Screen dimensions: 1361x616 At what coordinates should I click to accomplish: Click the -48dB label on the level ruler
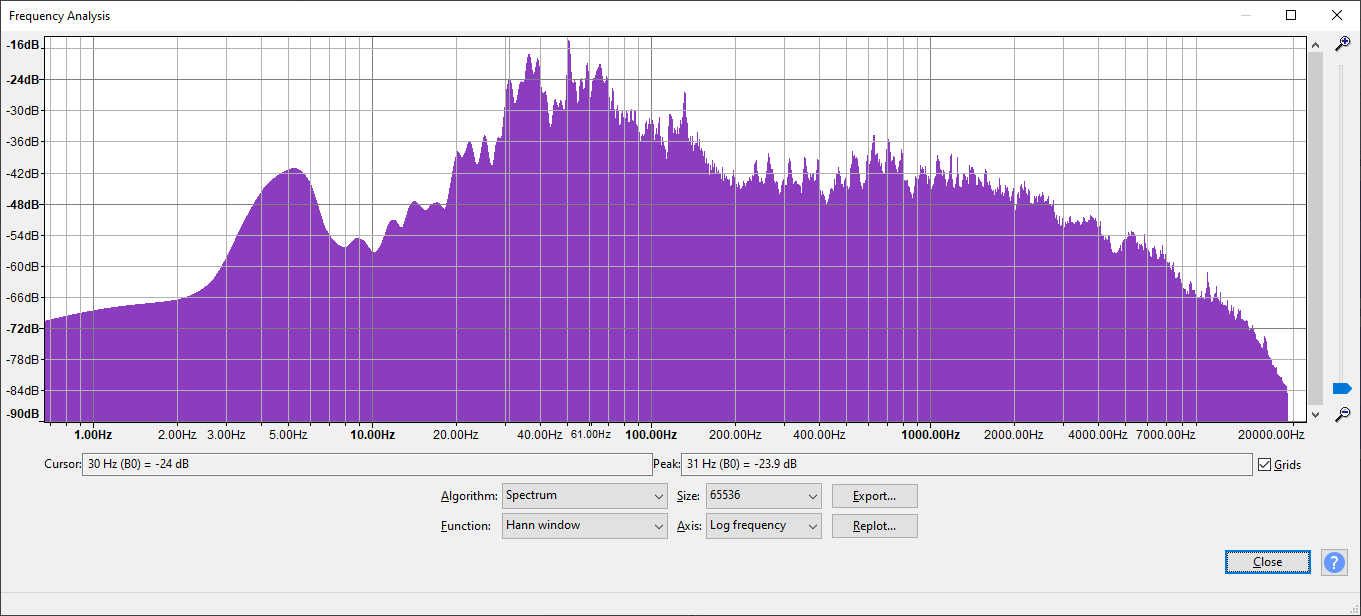click(x=23, y=204)
